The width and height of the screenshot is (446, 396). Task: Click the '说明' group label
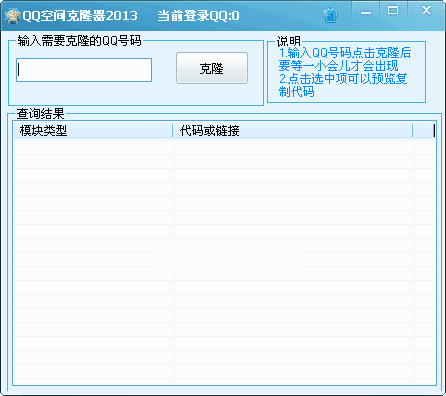click(289, 41)
